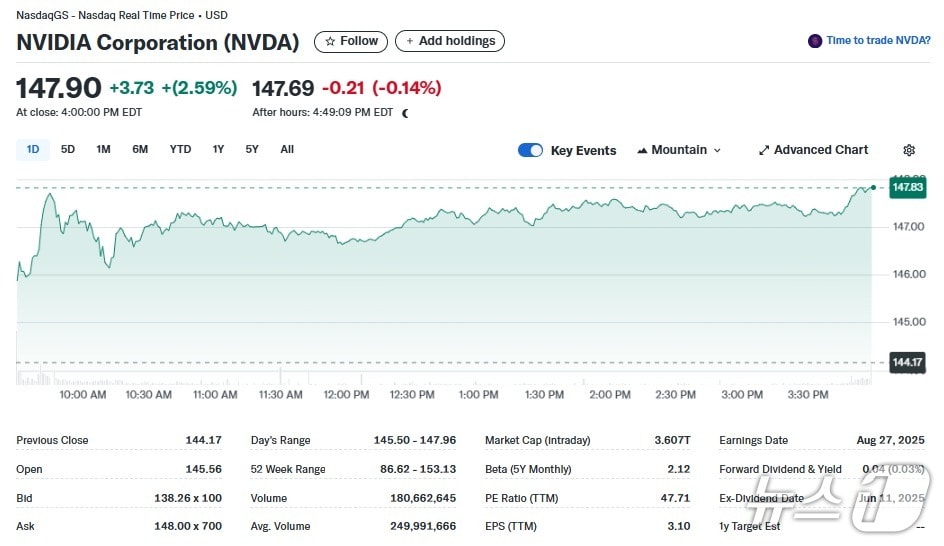The width and height of the screenshot is (944, 546).
Task: Click the Advanced Chart expand-arrows icon
Action: pyautogui.click(x=764, y=150)
